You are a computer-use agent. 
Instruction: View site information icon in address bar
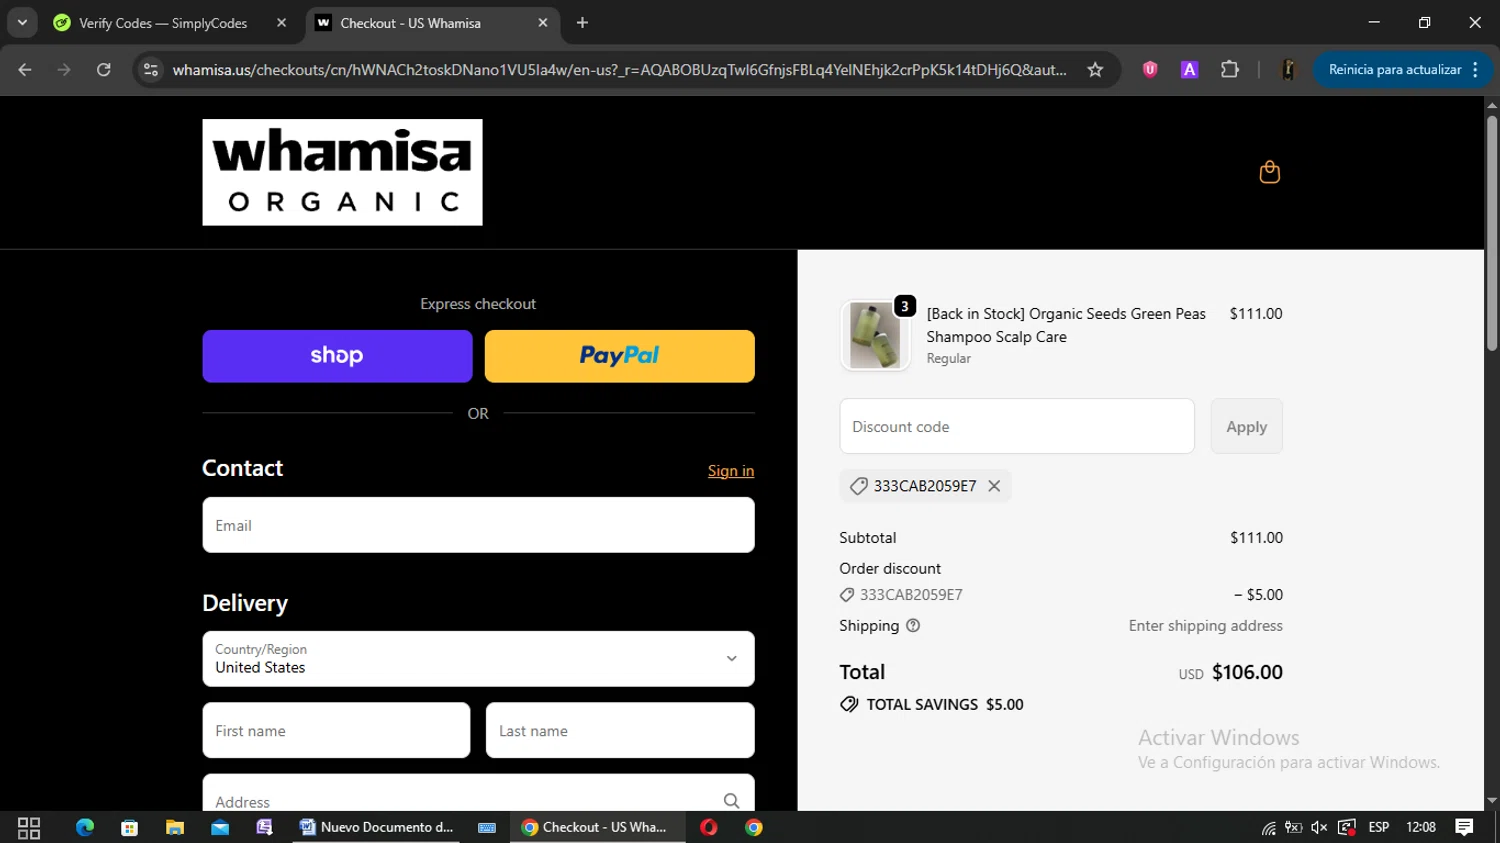click(151, 70)
